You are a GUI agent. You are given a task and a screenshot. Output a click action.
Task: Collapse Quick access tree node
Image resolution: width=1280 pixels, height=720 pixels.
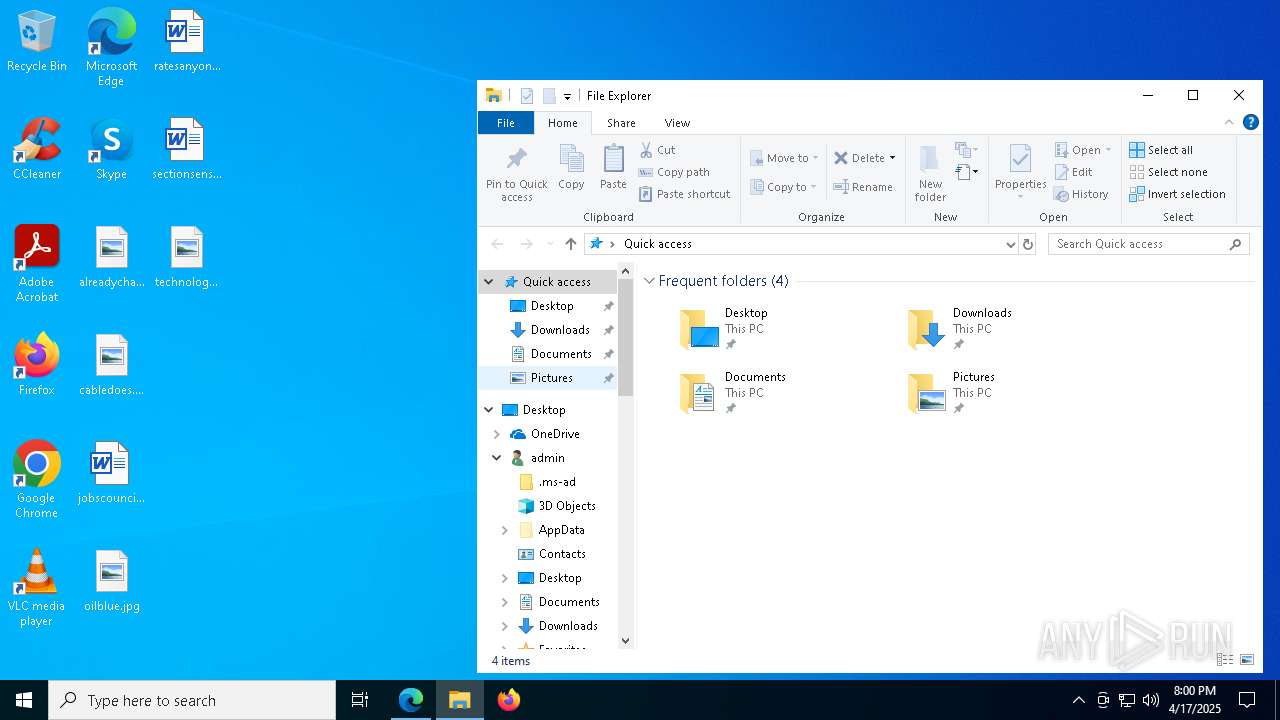pyautogui.click(x=489, y=282)
